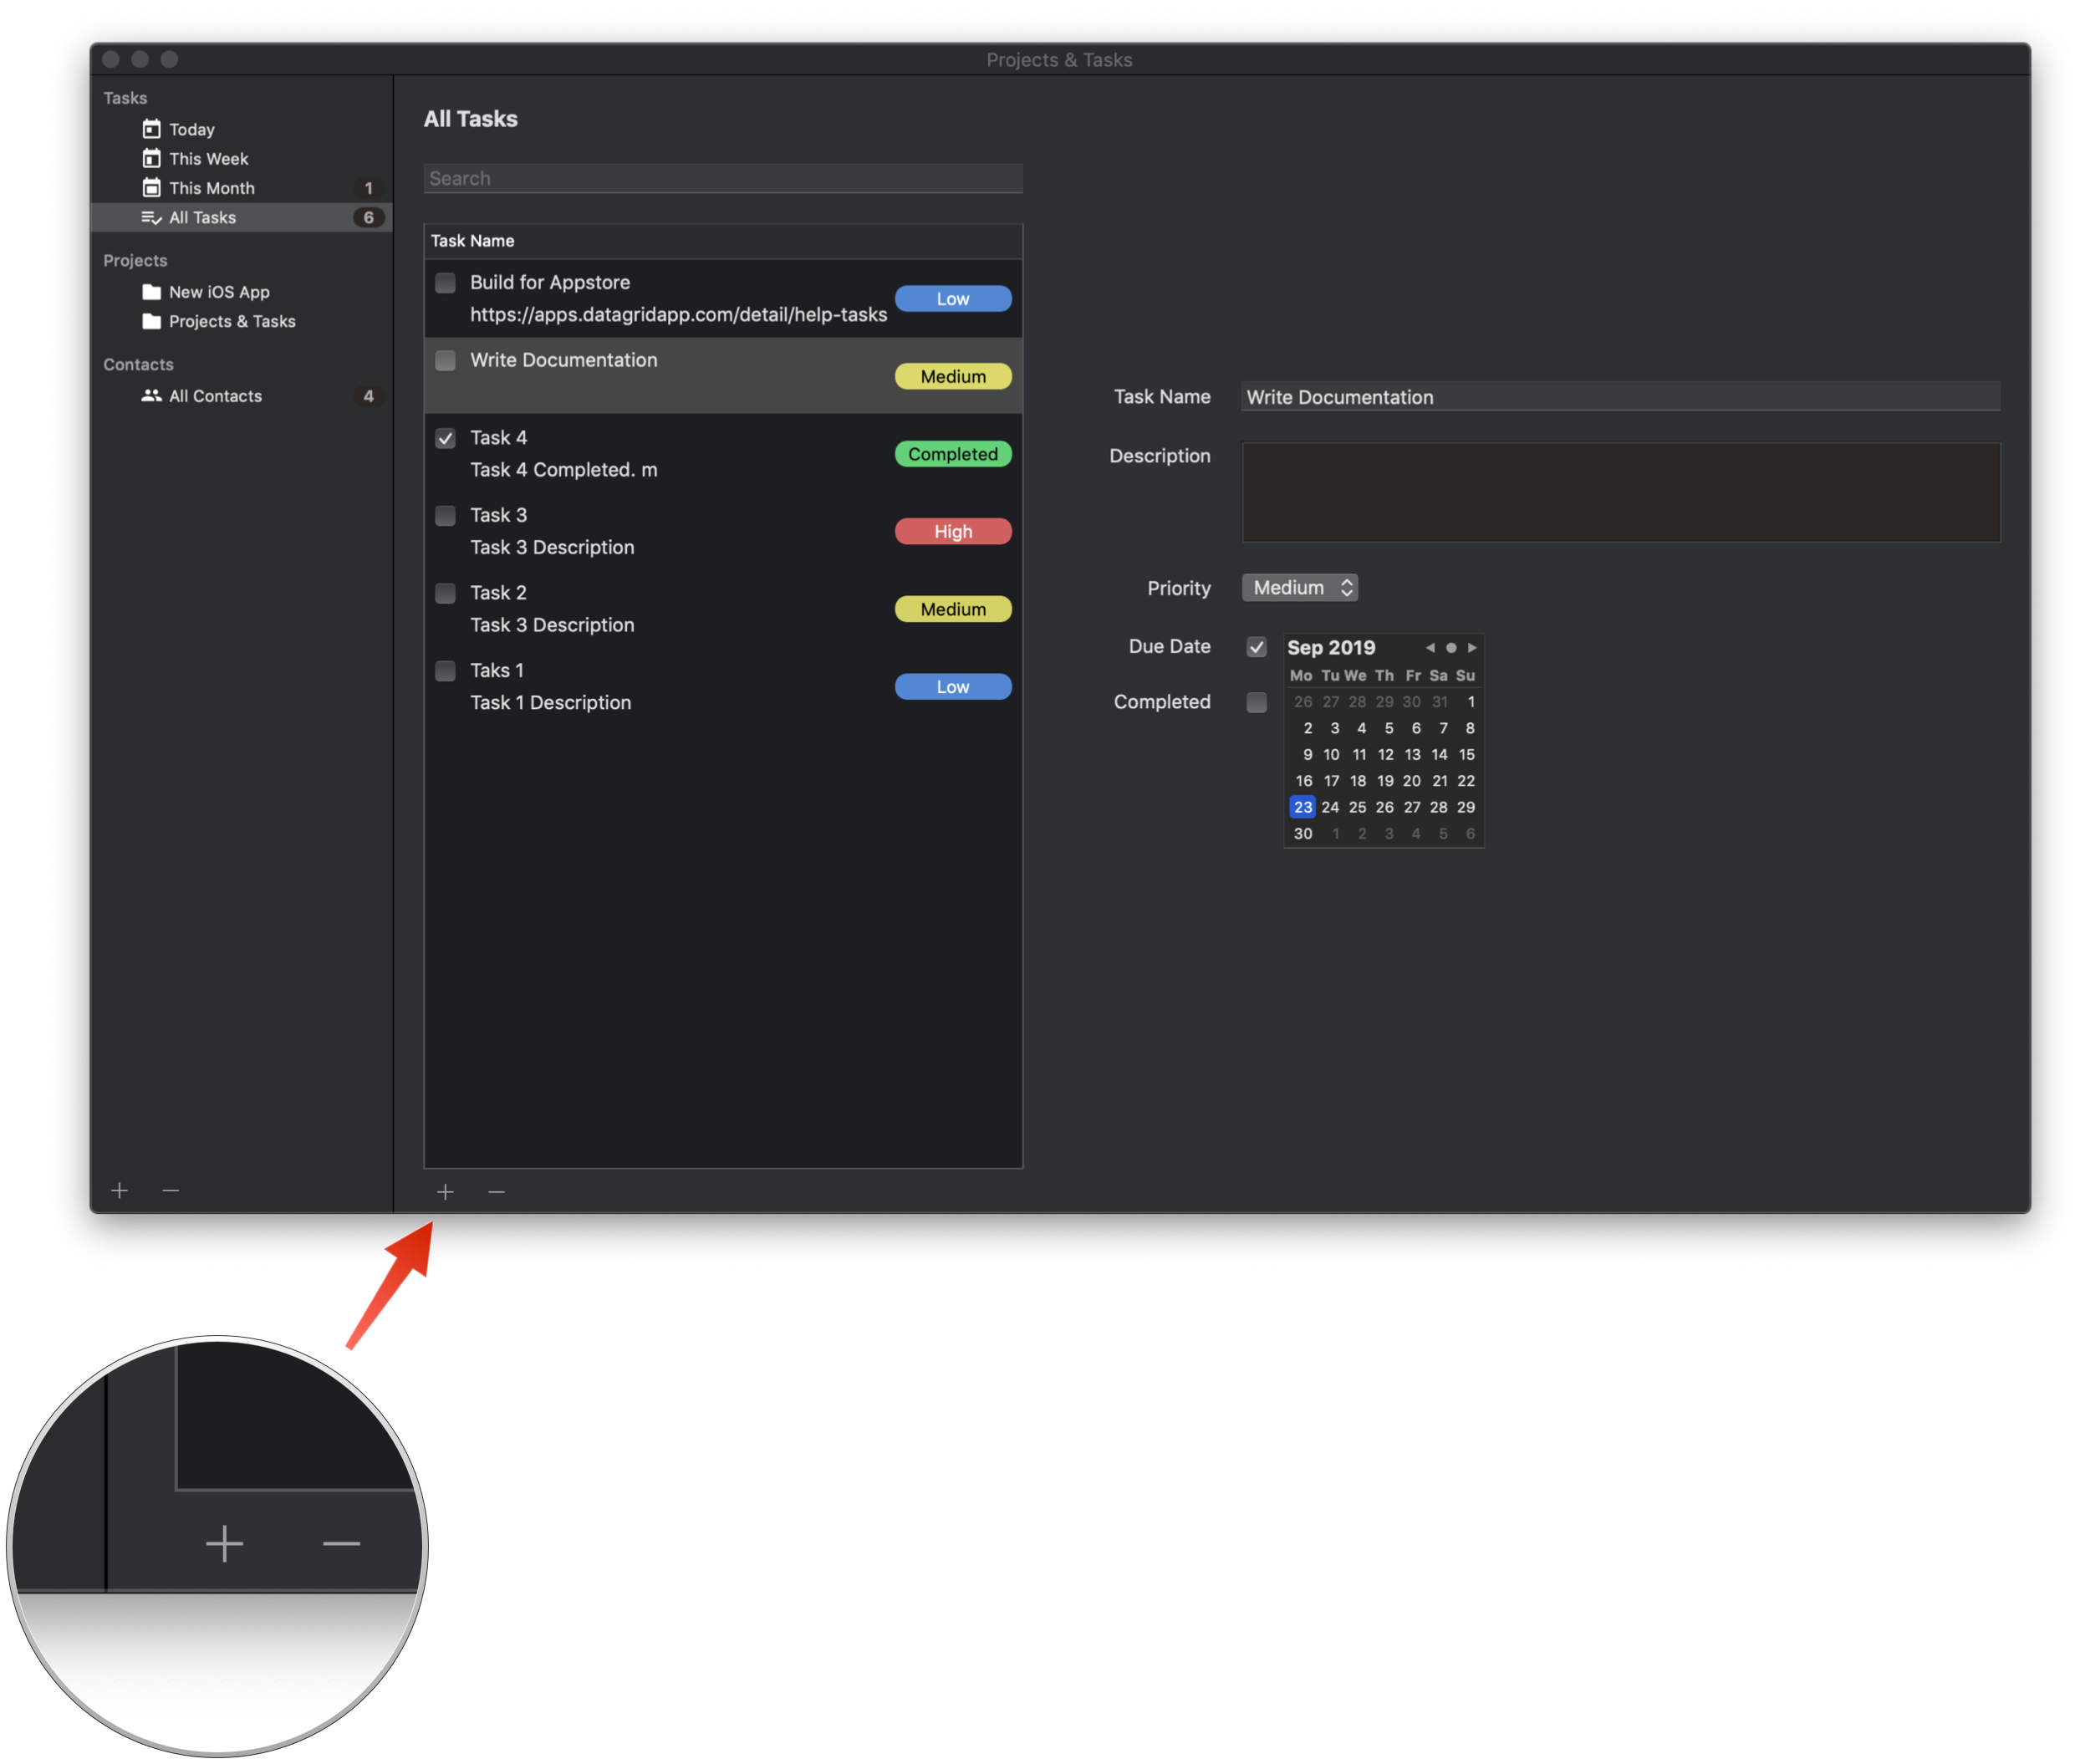Click inside the Search field
The image size is (2085, 1764).
tap(722, 178)
